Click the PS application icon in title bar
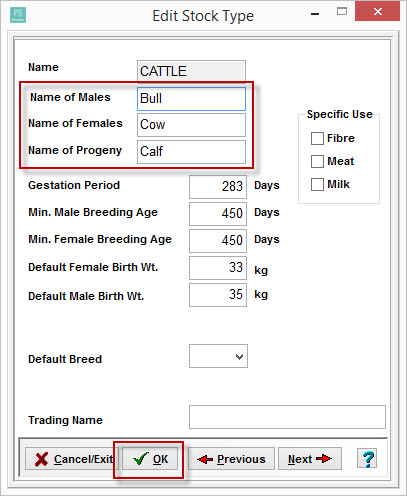 [x=18, y=15]
